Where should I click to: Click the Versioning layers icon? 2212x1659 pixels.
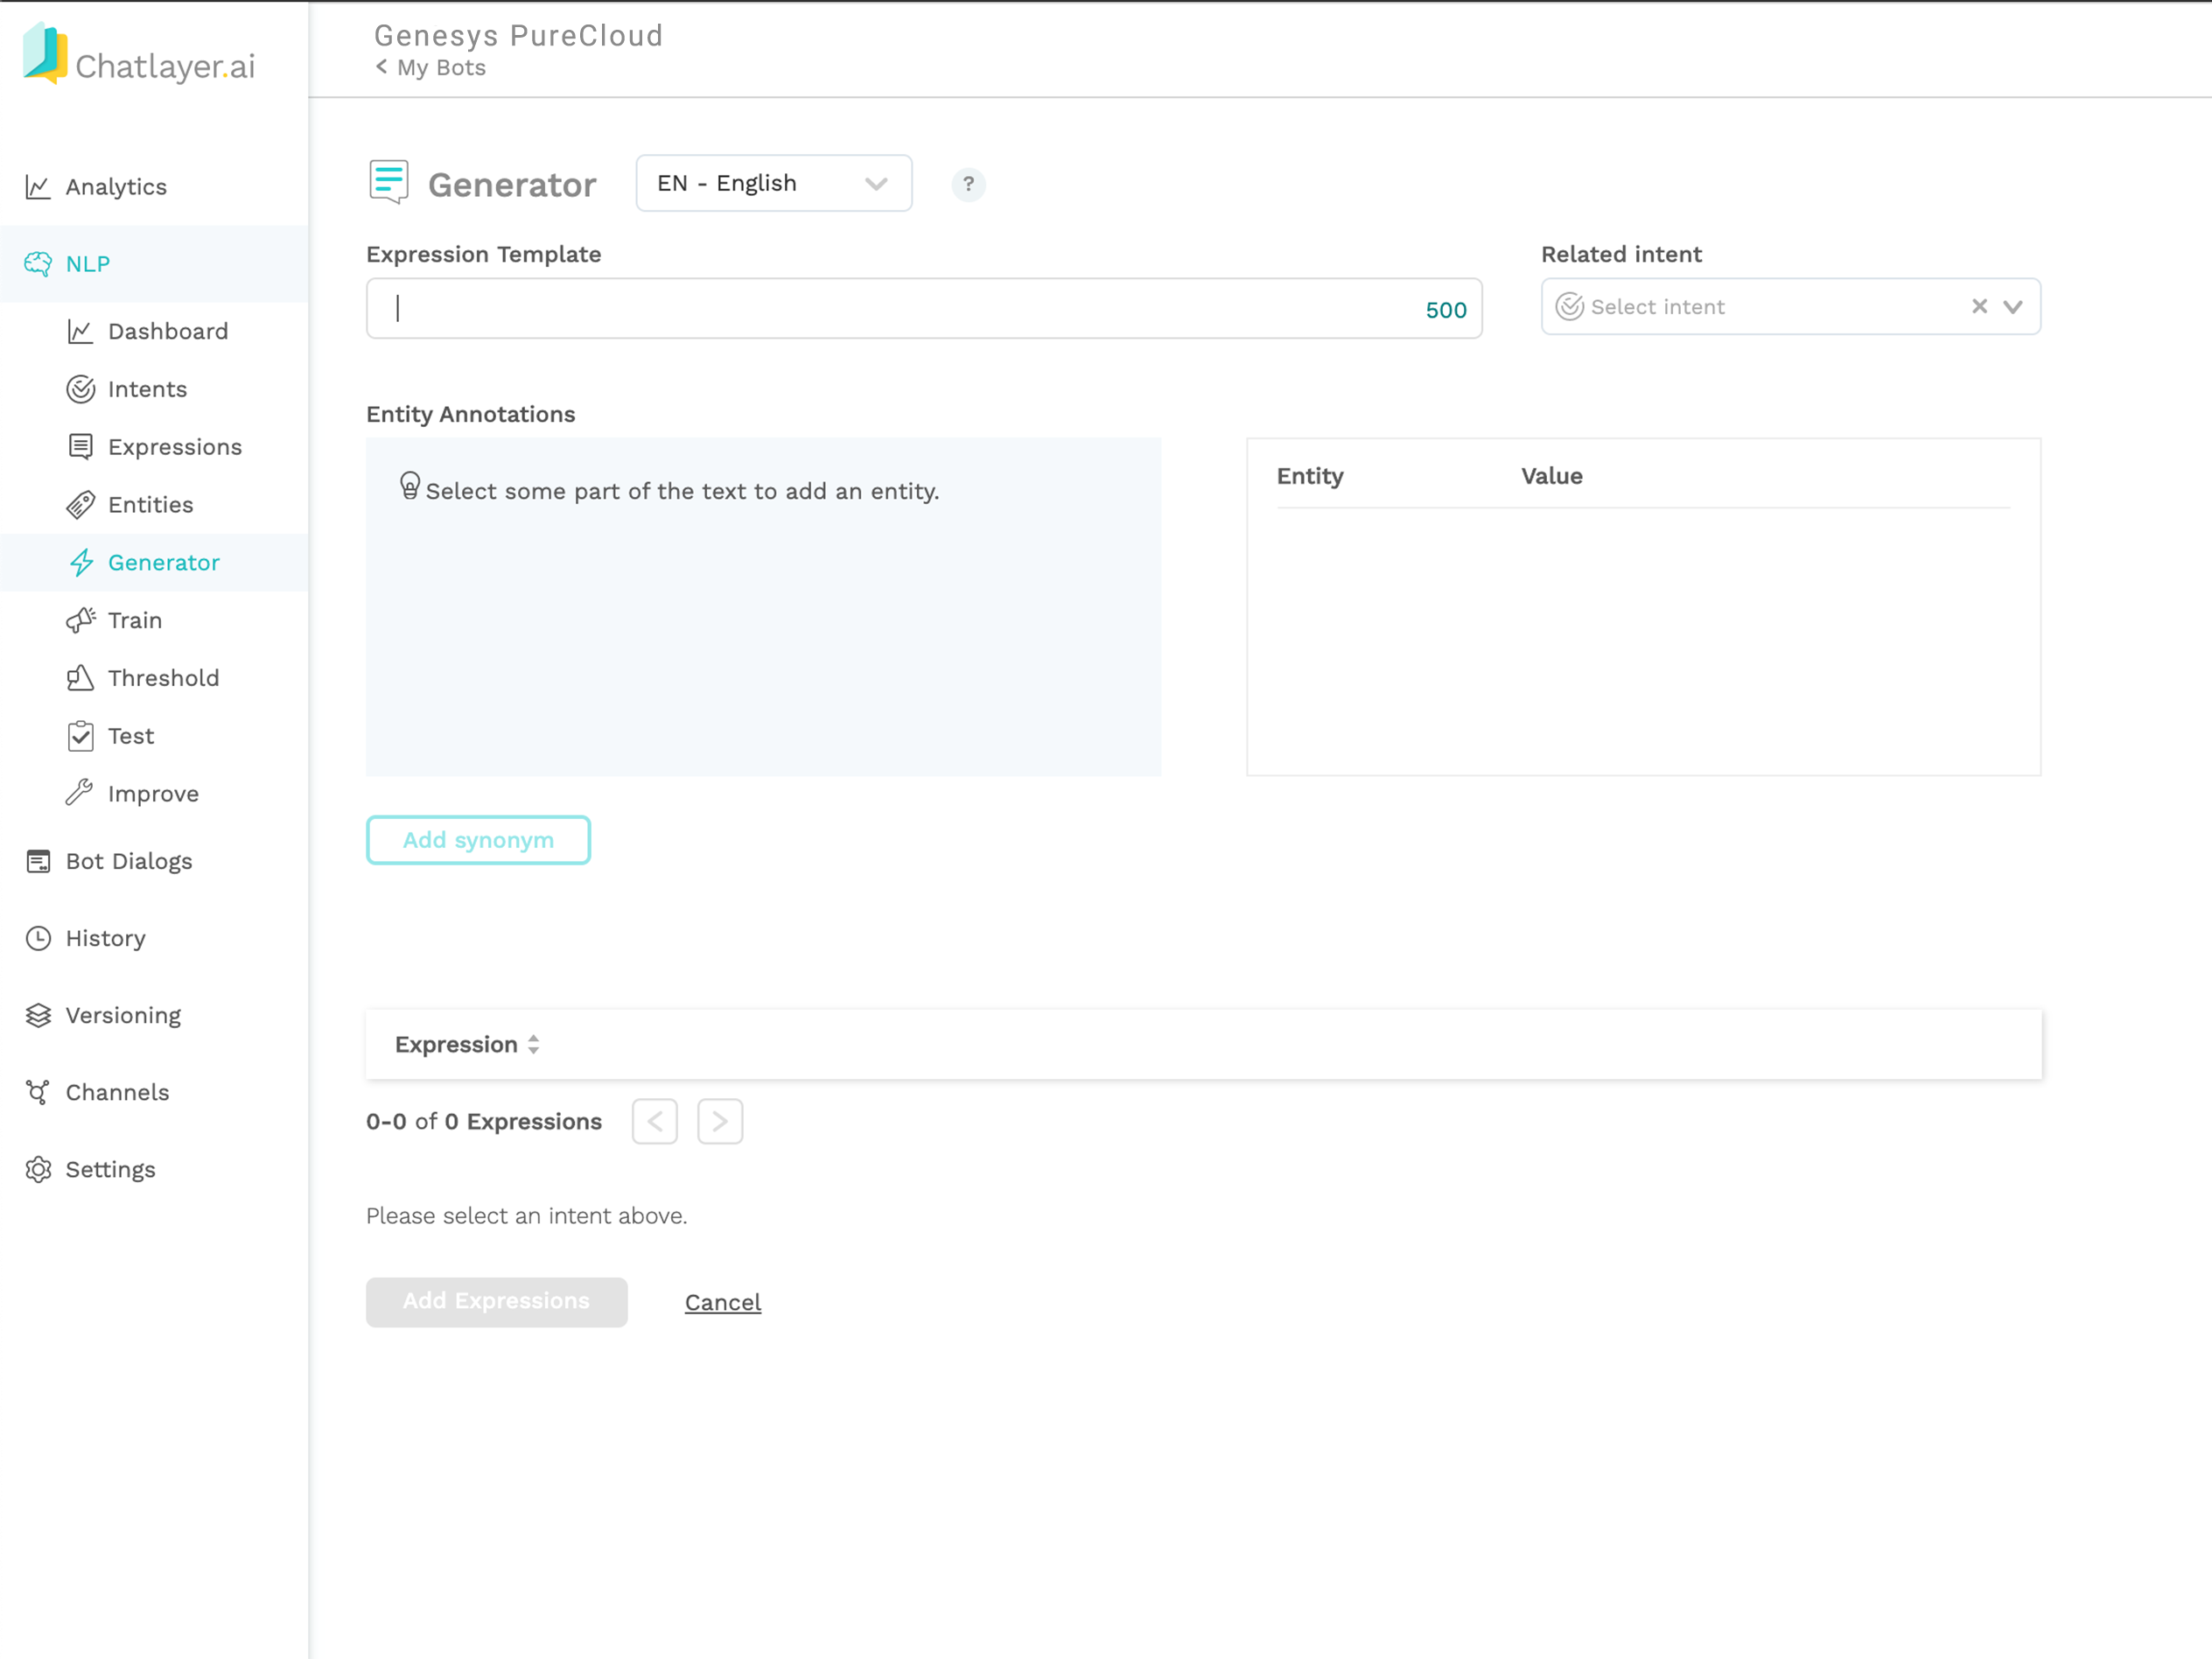click(x=38, y=1016)
